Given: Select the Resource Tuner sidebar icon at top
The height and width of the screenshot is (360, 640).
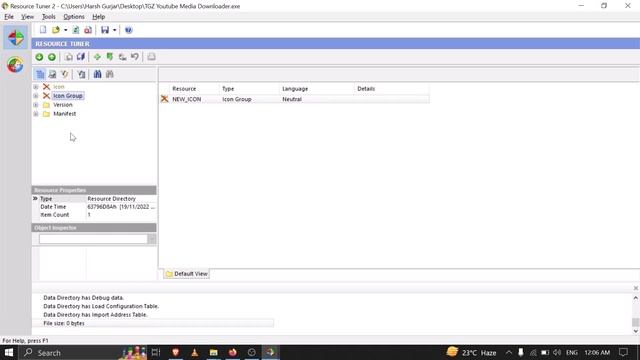Looking at the screenshot, I should 16,38.
